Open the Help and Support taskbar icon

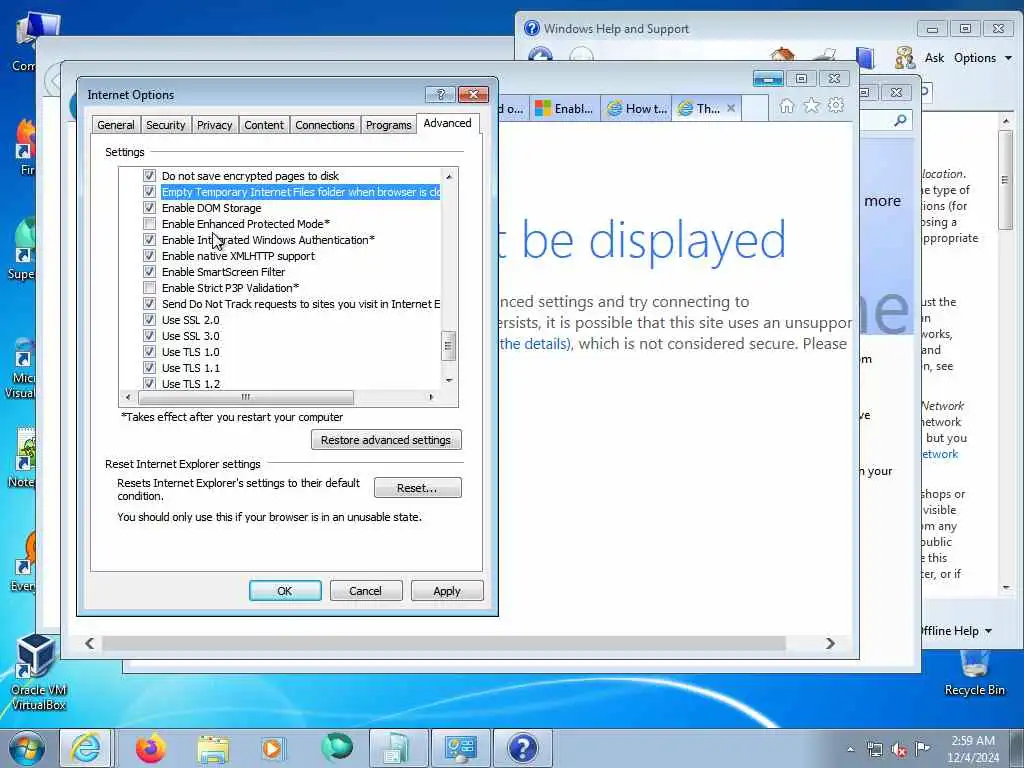click(x=522, y=748)
